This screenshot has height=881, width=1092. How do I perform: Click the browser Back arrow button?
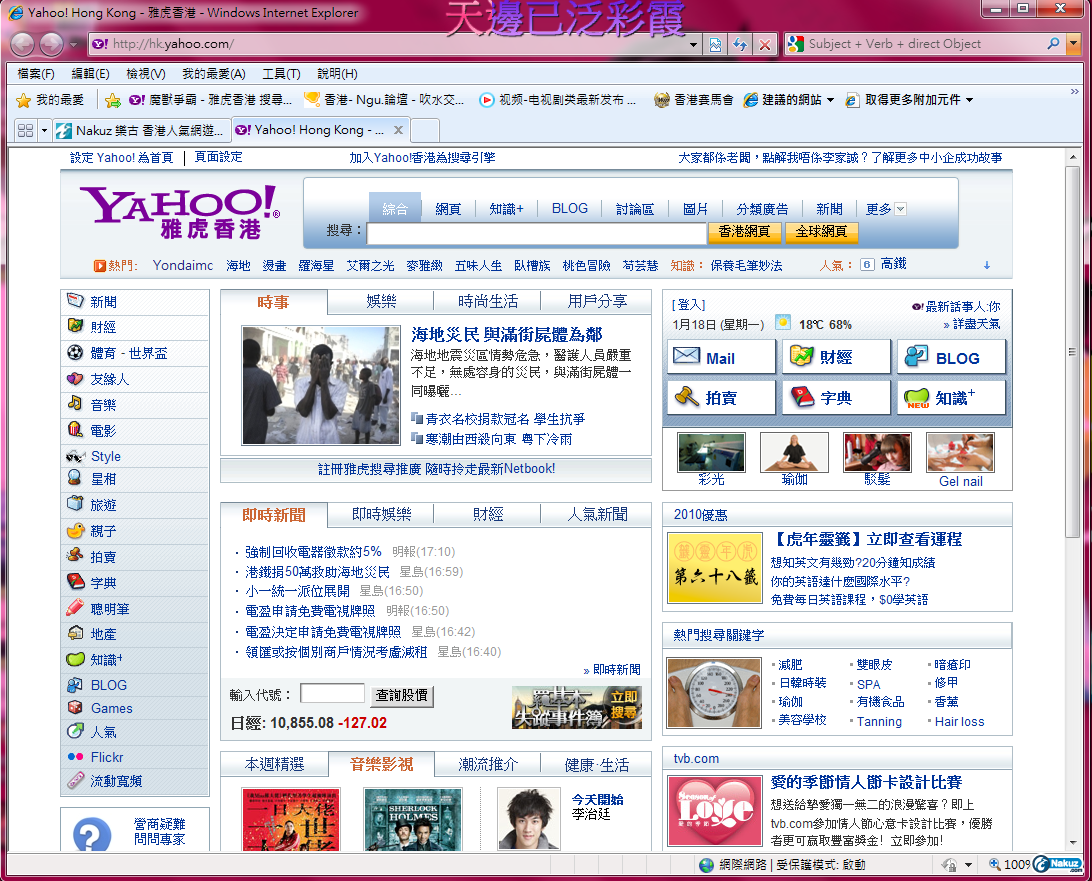[x=22, y=44]
